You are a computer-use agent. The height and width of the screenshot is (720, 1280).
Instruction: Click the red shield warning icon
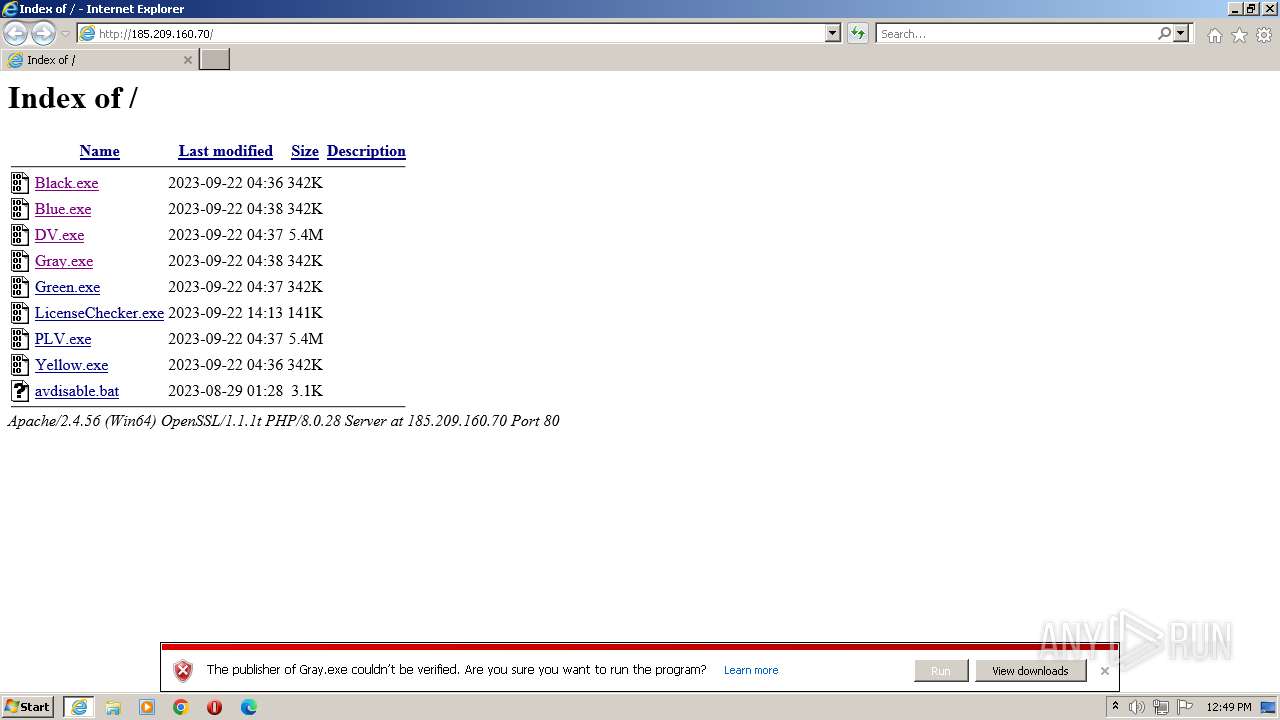[182, 670]
